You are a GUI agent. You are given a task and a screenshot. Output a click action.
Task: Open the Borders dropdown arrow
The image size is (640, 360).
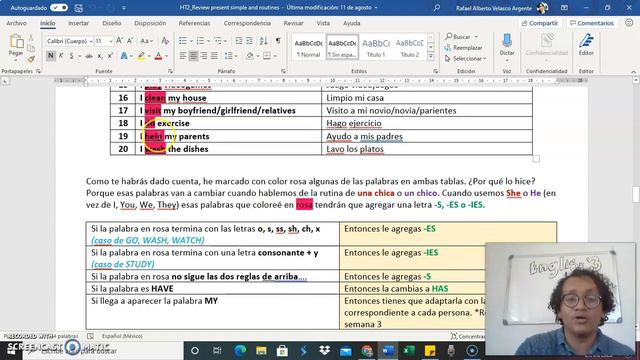275,56
